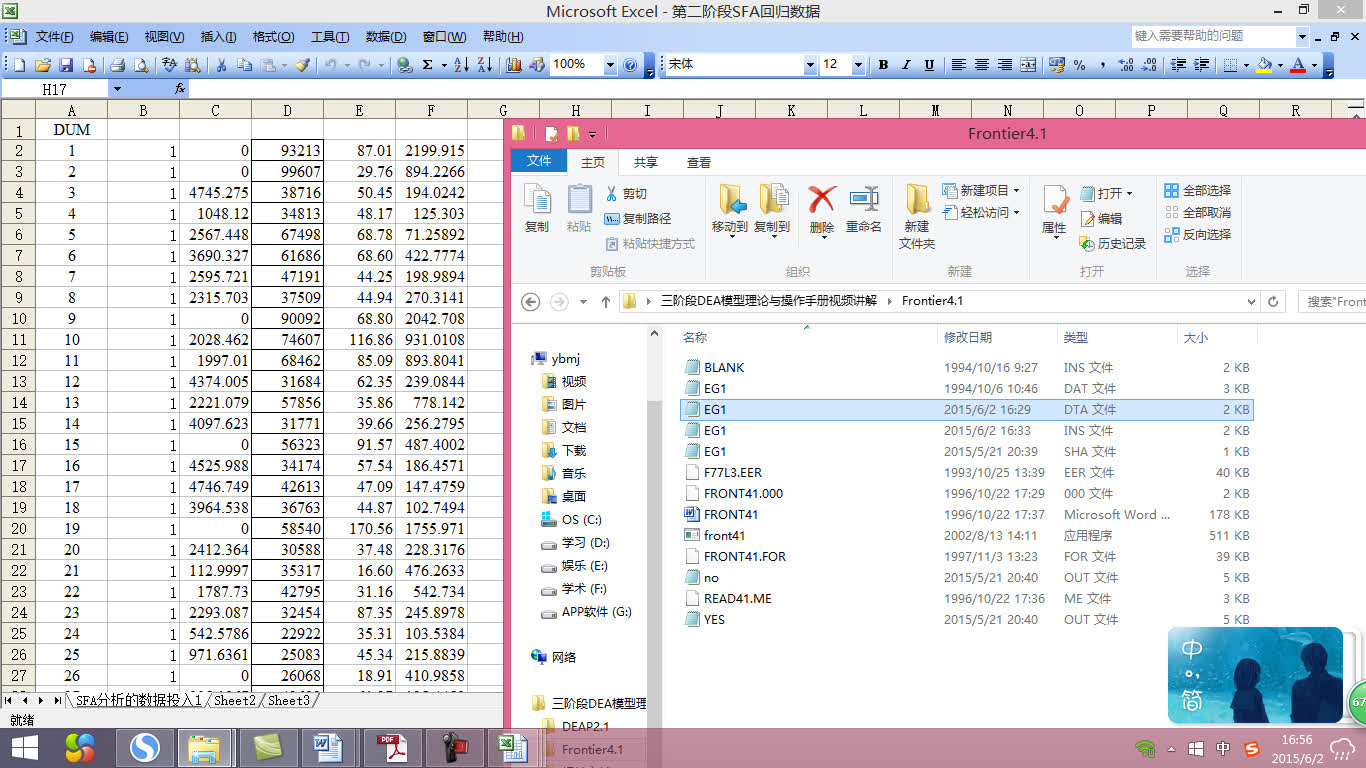Open the Borders dropdown arrow in Excel
The width and height of the screenshot is (1366, 768).
[x=1245, y=65]
